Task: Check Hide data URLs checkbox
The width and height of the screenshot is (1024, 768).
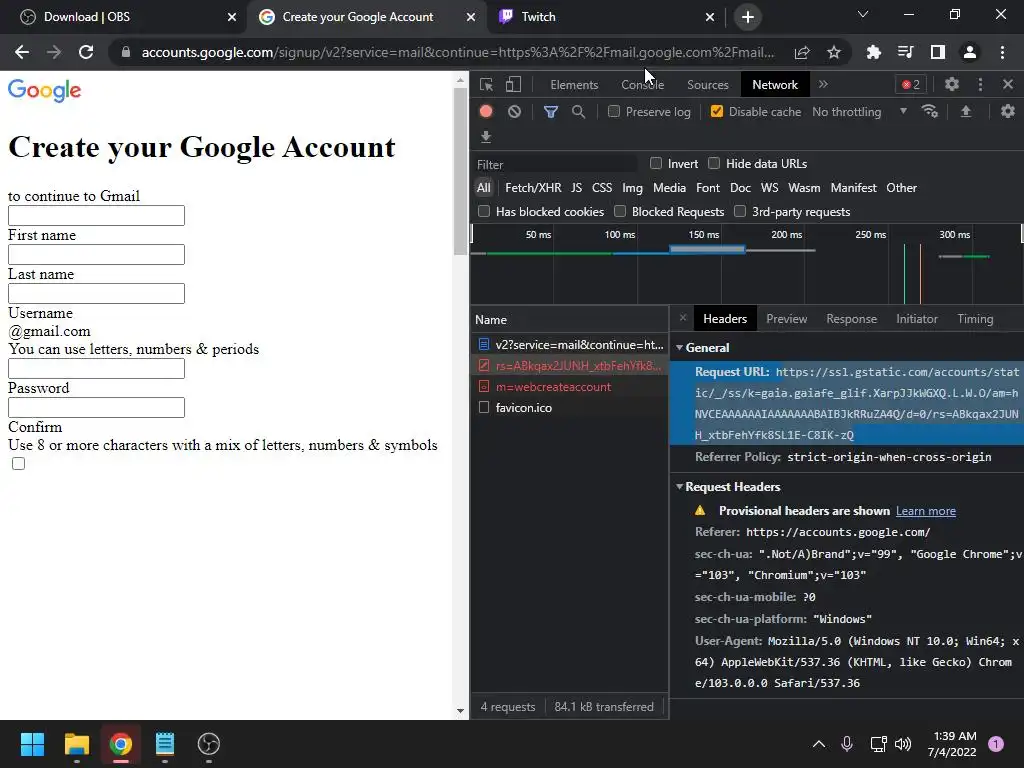Action: point(714,163)
